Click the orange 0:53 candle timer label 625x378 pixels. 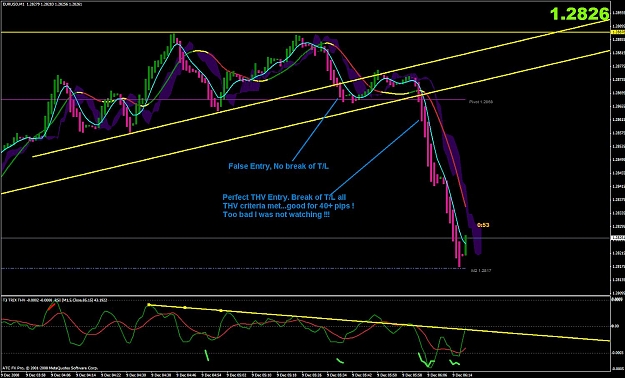click(483, 225)
